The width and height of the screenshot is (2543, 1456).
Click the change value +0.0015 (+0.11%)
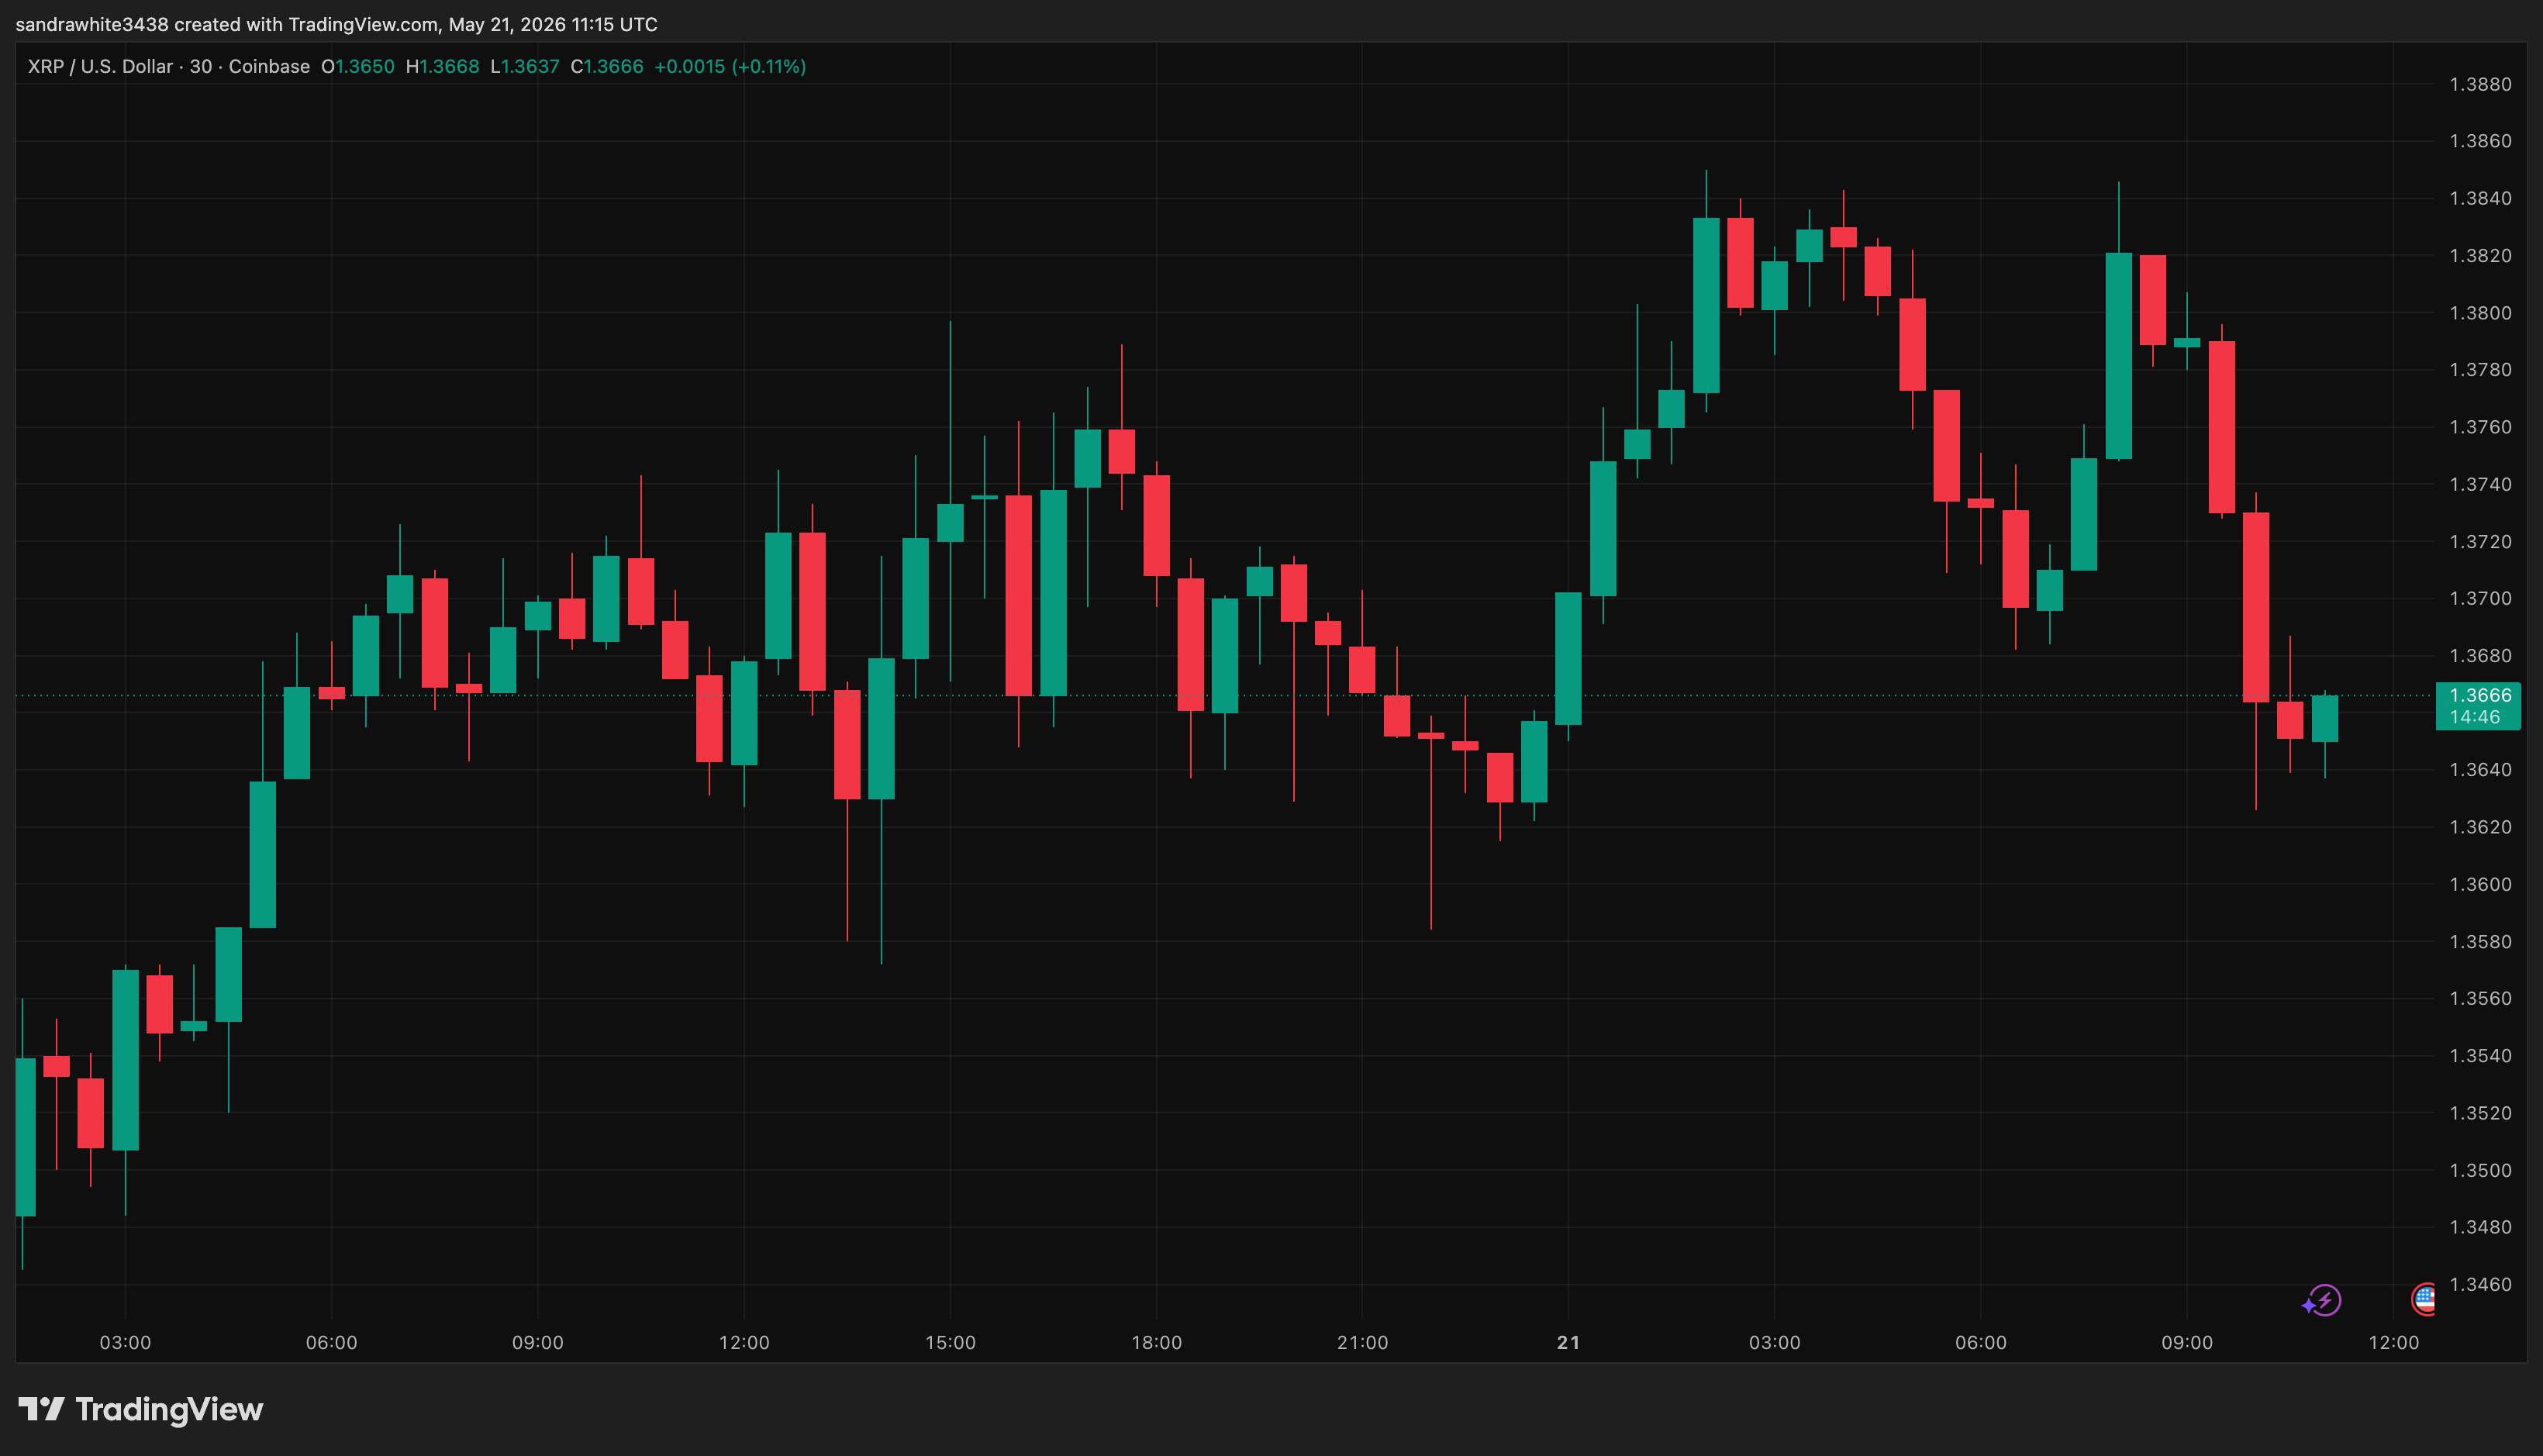coord(730,67)
